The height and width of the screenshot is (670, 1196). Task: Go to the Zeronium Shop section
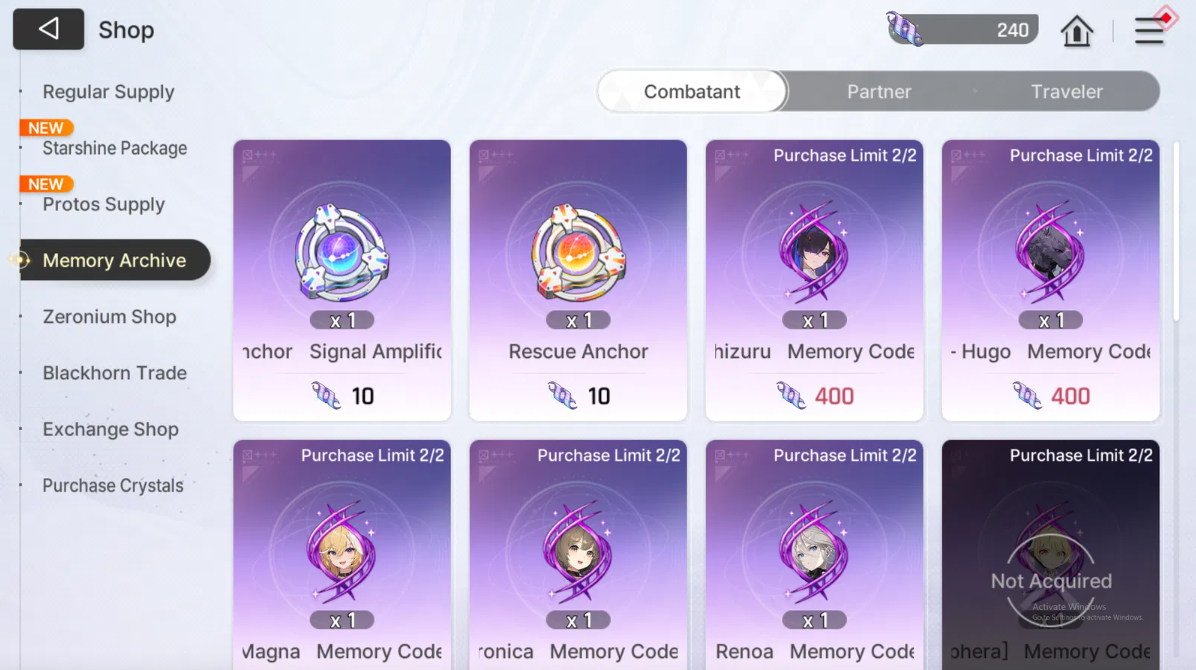click(109, 317)
